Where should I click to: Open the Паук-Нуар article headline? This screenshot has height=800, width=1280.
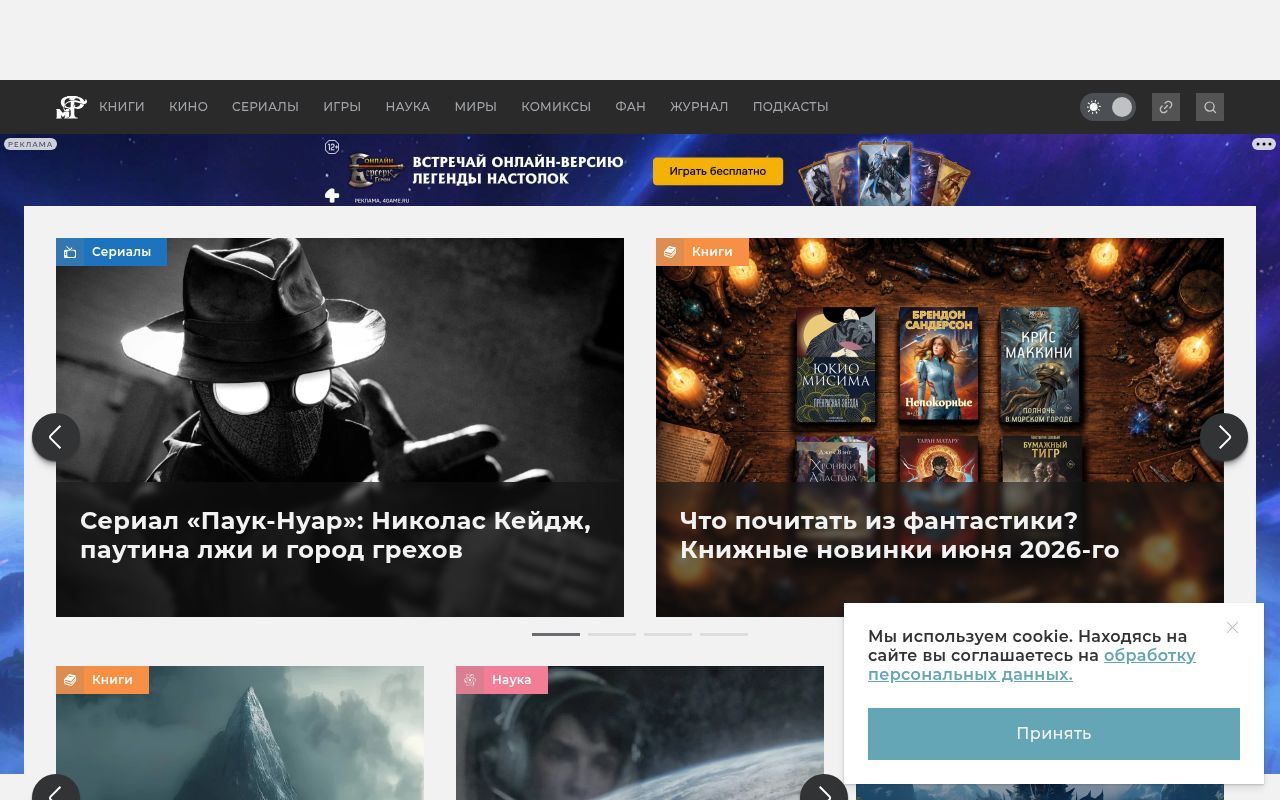pyautogui.click(x=335, y=535)
